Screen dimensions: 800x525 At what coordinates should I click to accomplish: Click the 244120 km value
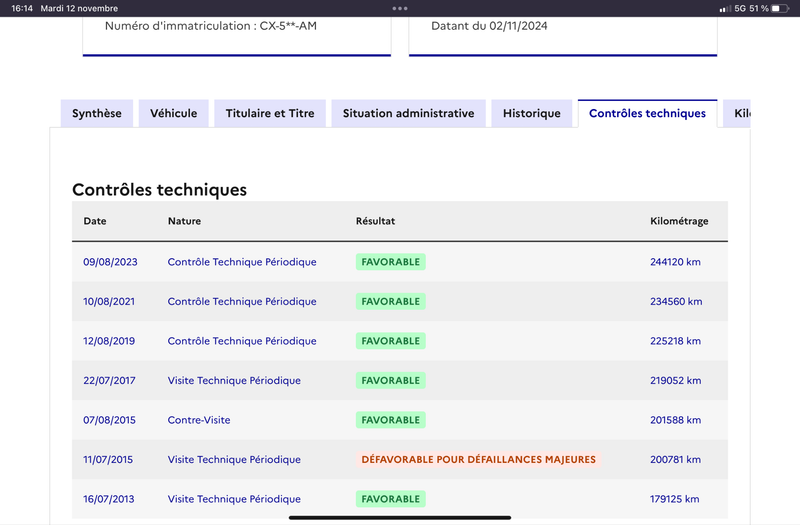pos(676,262)
